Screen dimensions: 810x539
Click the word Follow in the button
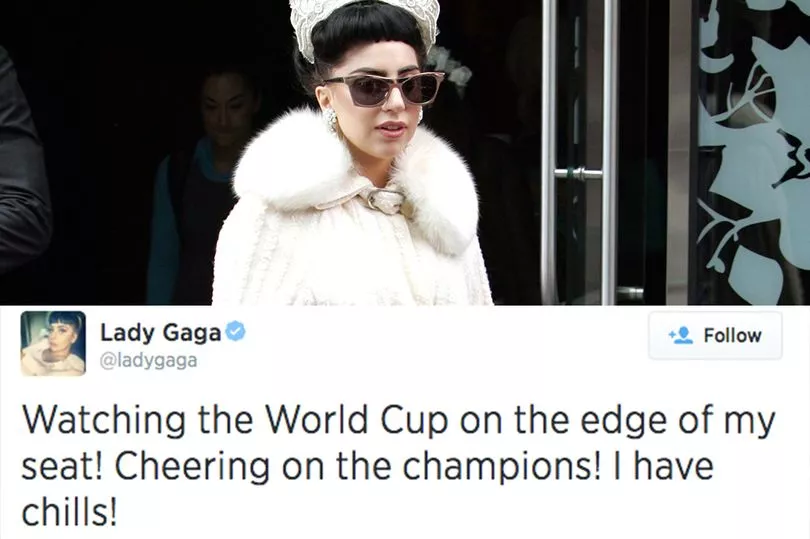tap(733, 335)
